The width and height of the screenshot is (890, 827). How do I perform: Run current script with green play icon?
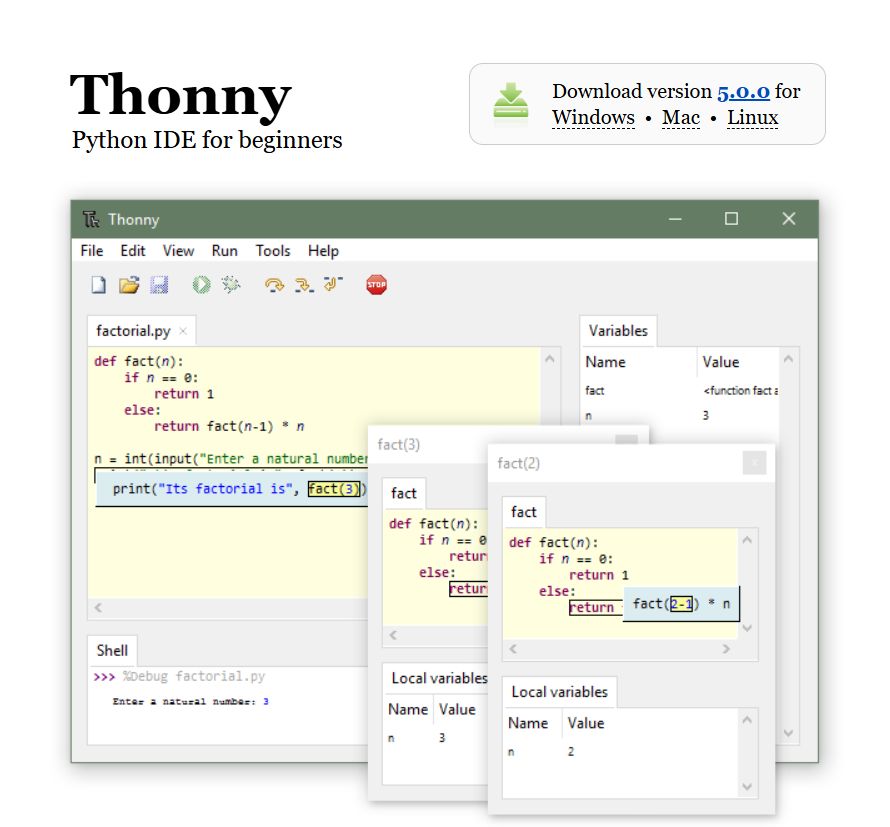[x=201, y=284]
